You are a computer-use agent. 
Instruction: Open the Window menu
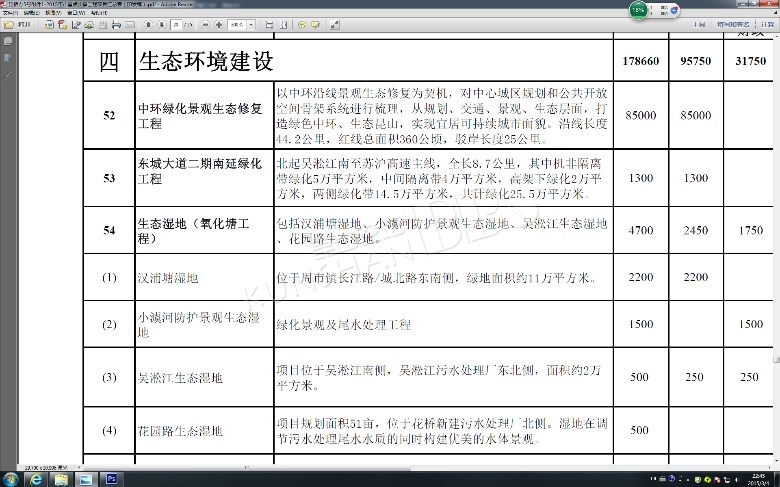[76, 12]
